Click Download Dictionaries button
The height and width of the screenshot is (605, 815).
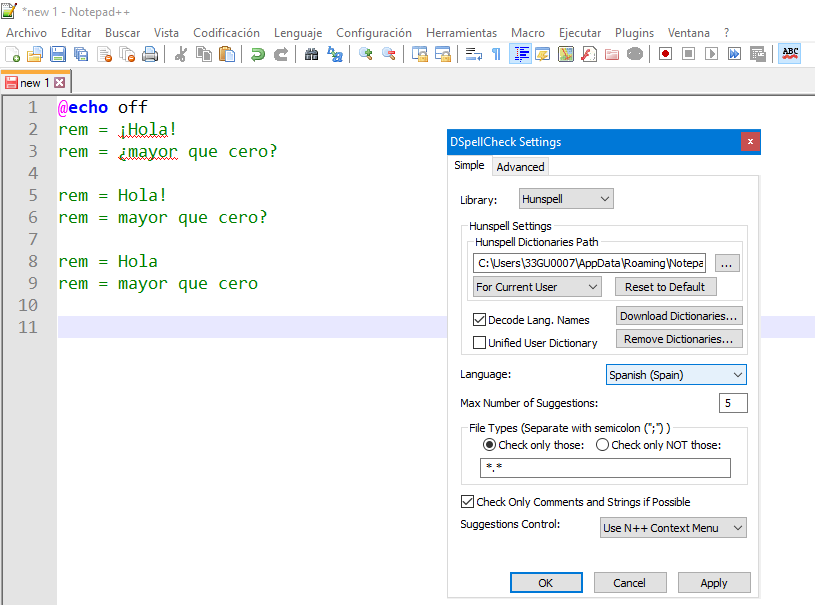point(679,316)
